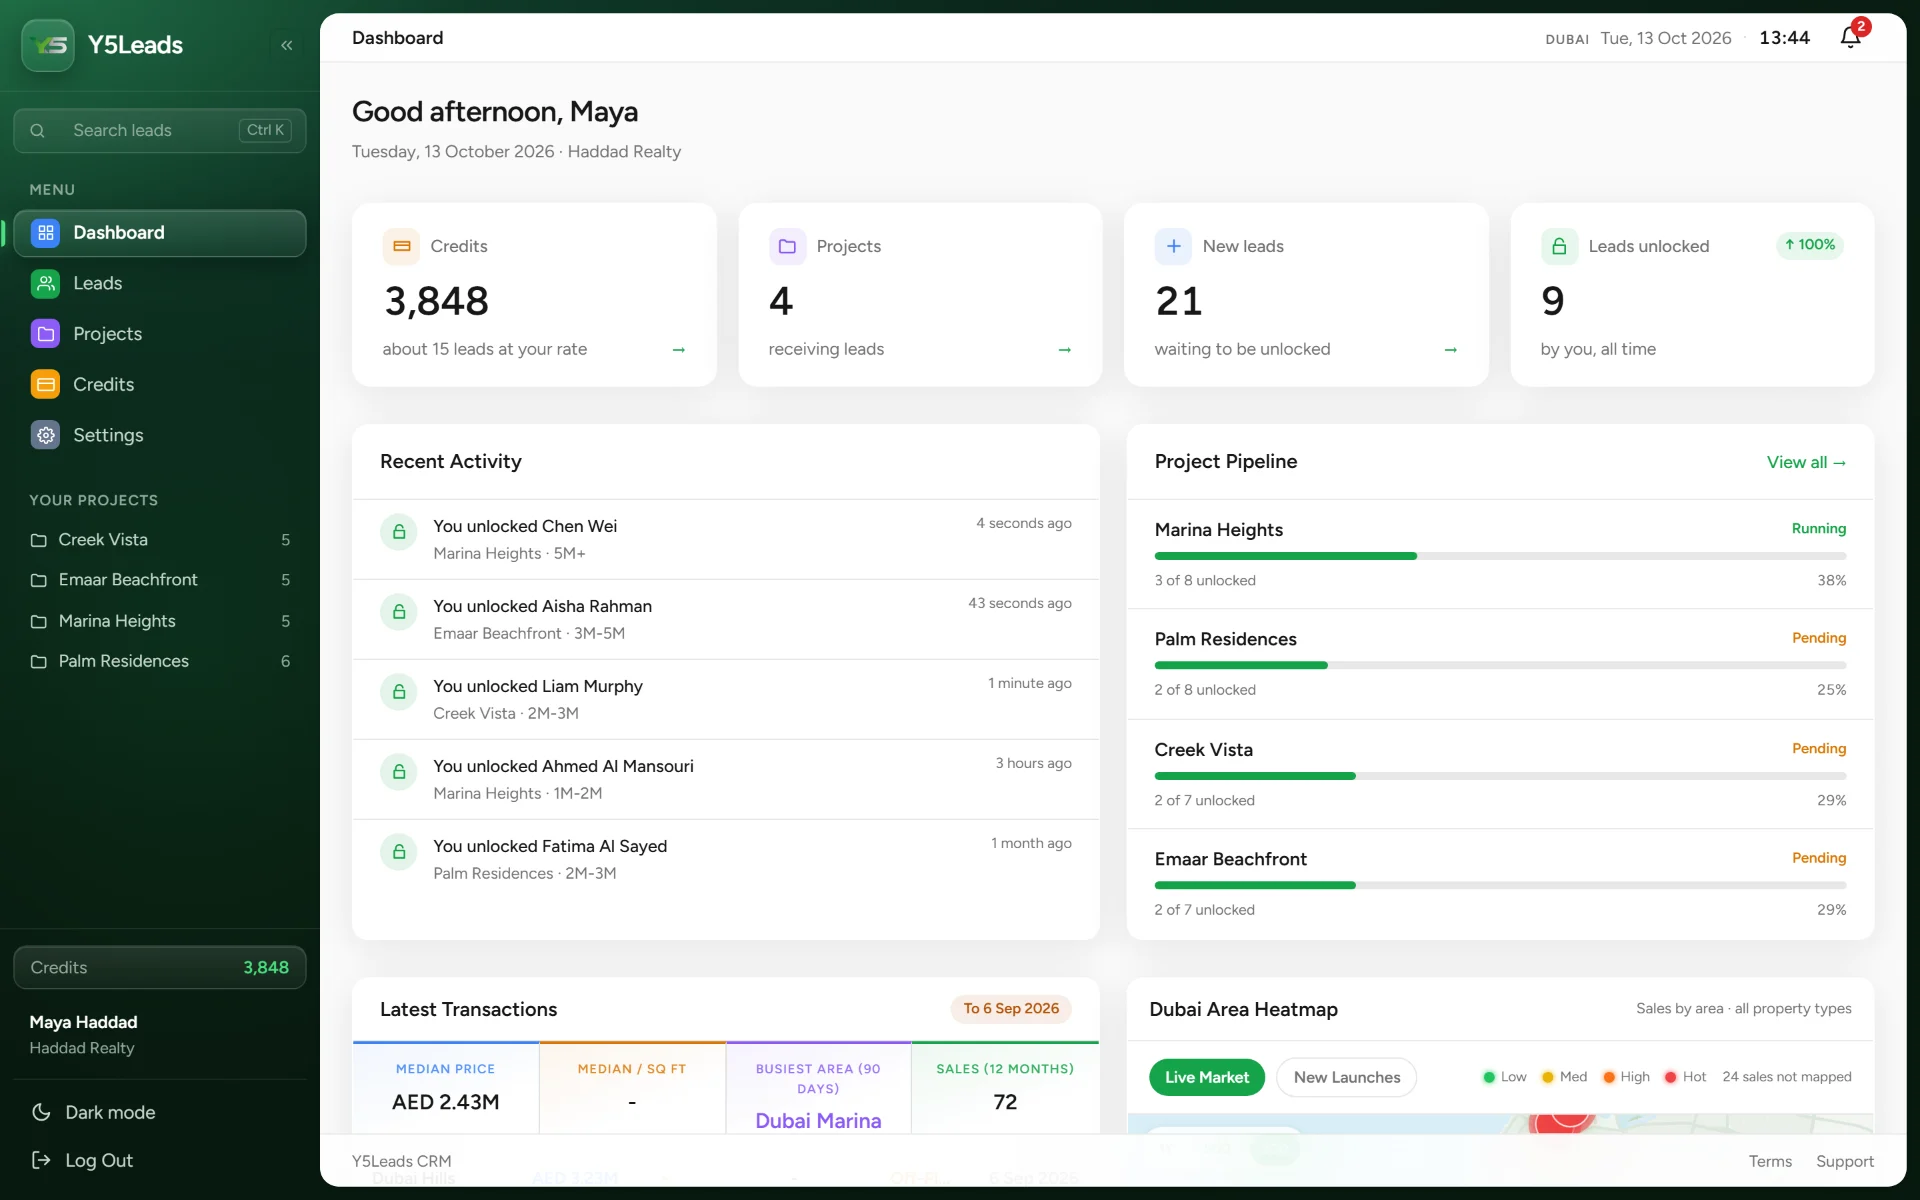Select the Creek Vista project folder
This screenshot has width=1920, height=1200.
point(160,540)
